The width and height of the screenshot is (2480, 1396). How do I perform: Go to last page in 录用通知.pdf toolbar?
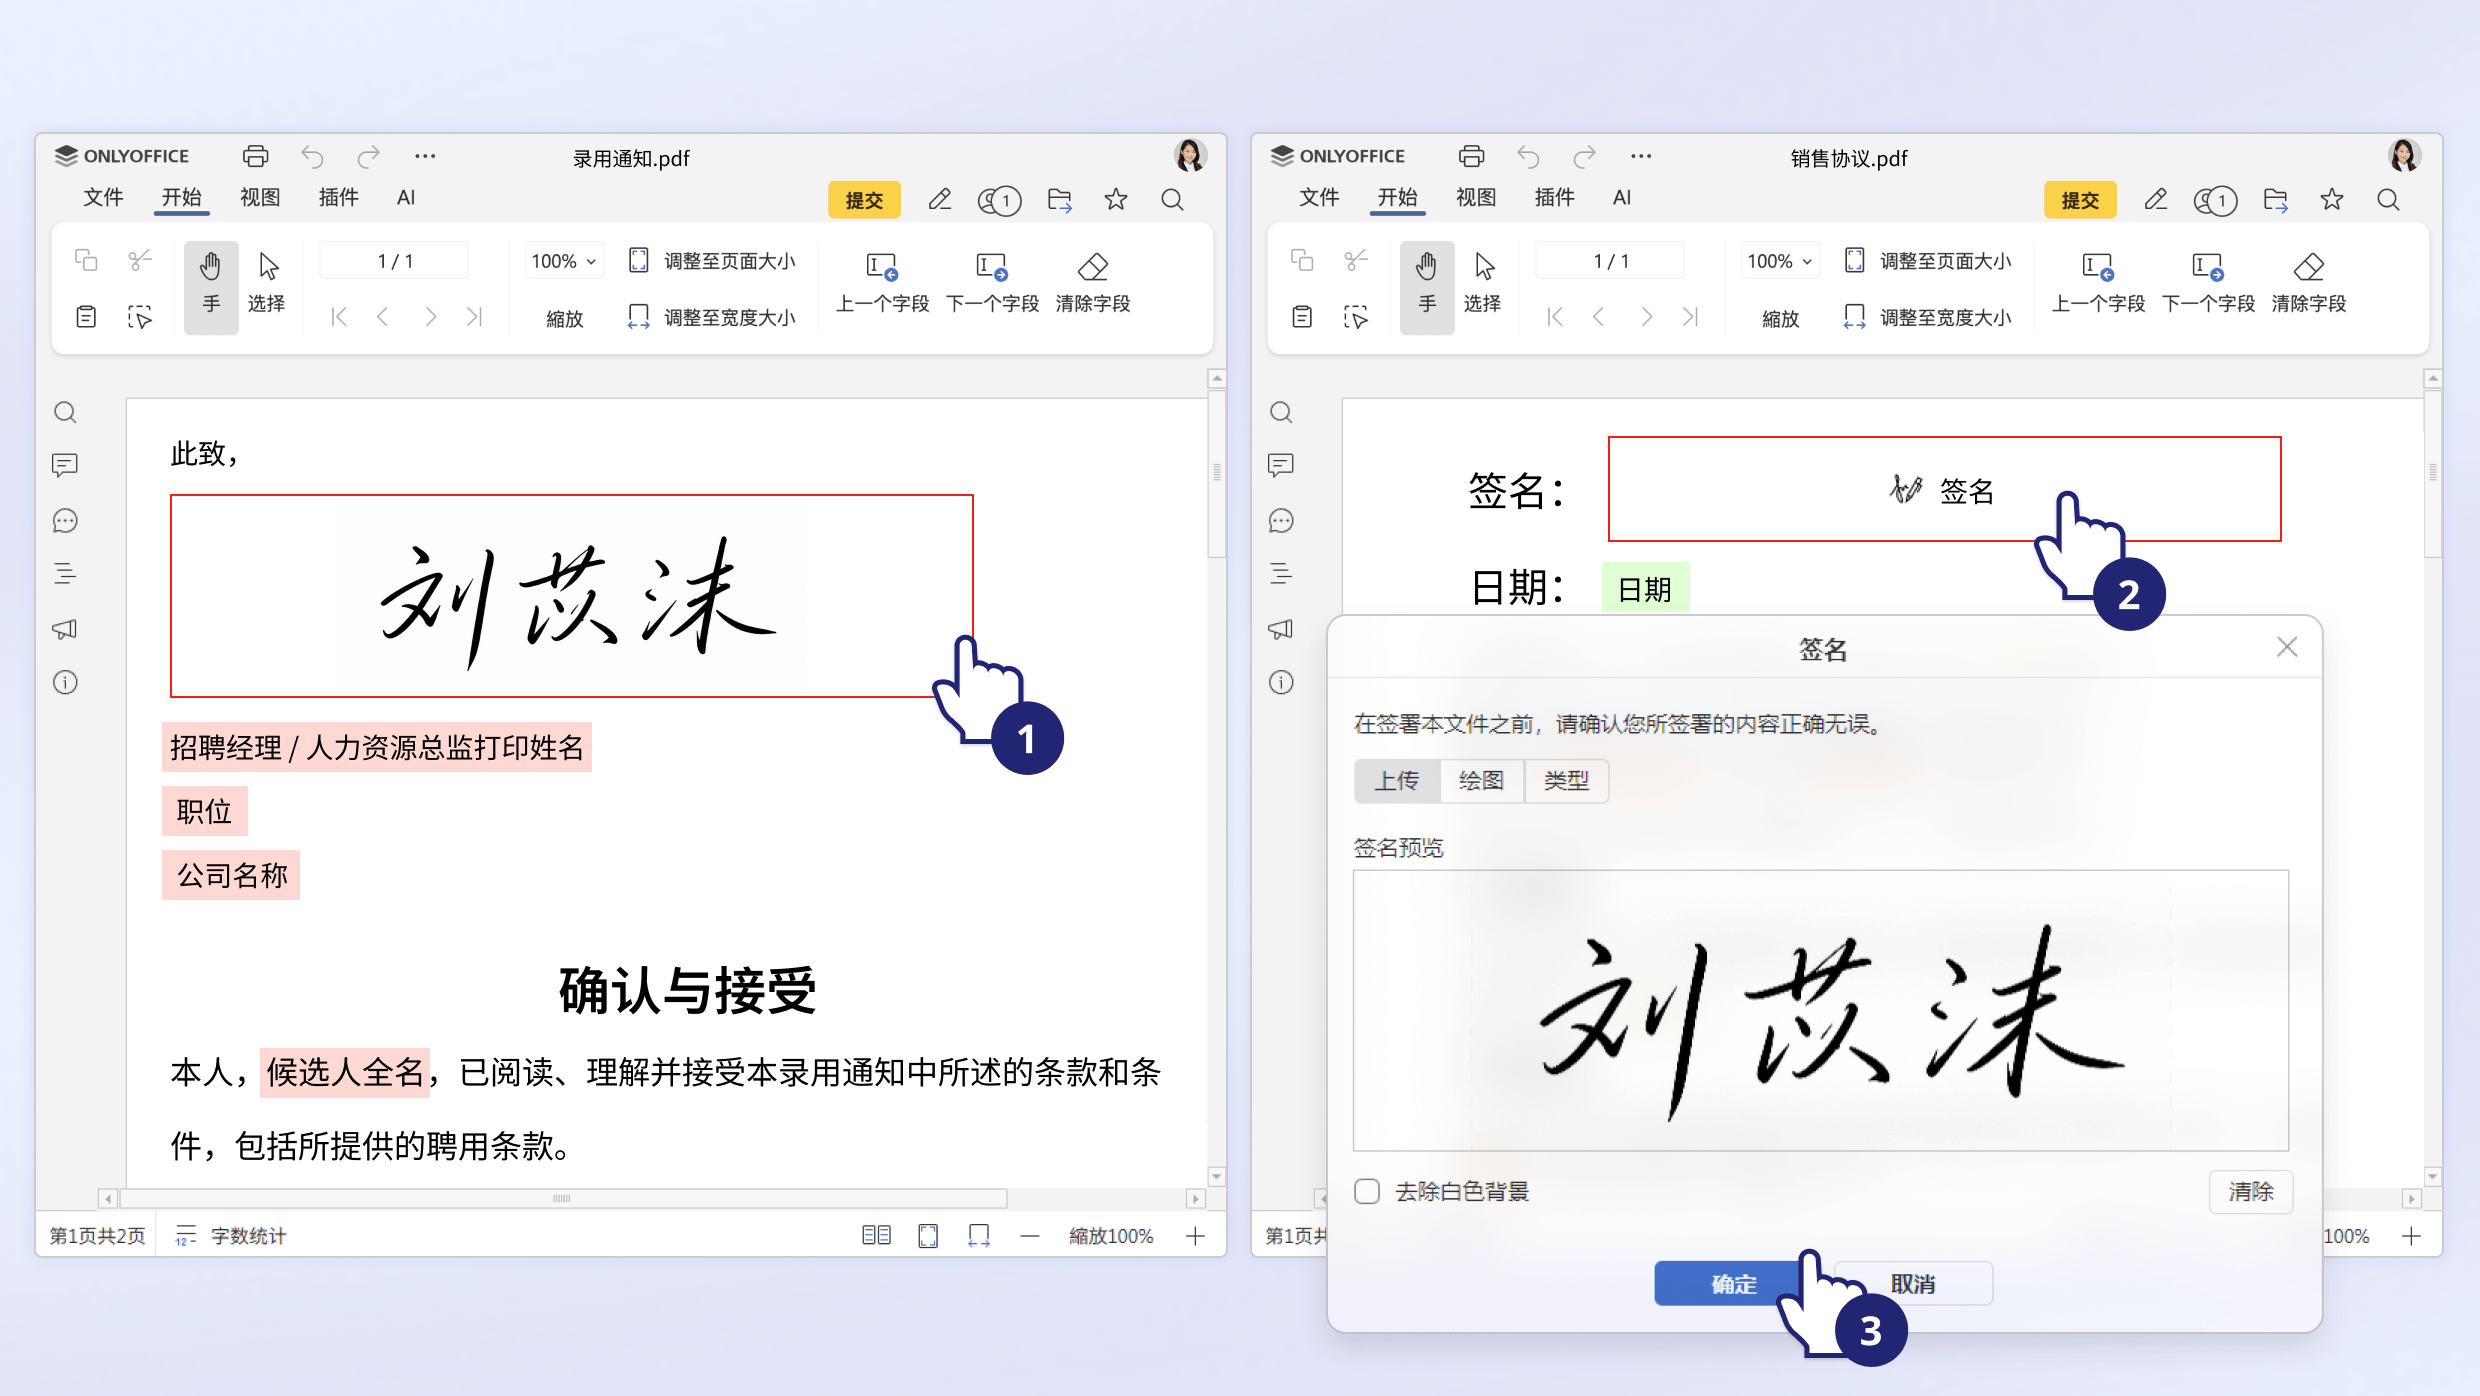[475, 317]
